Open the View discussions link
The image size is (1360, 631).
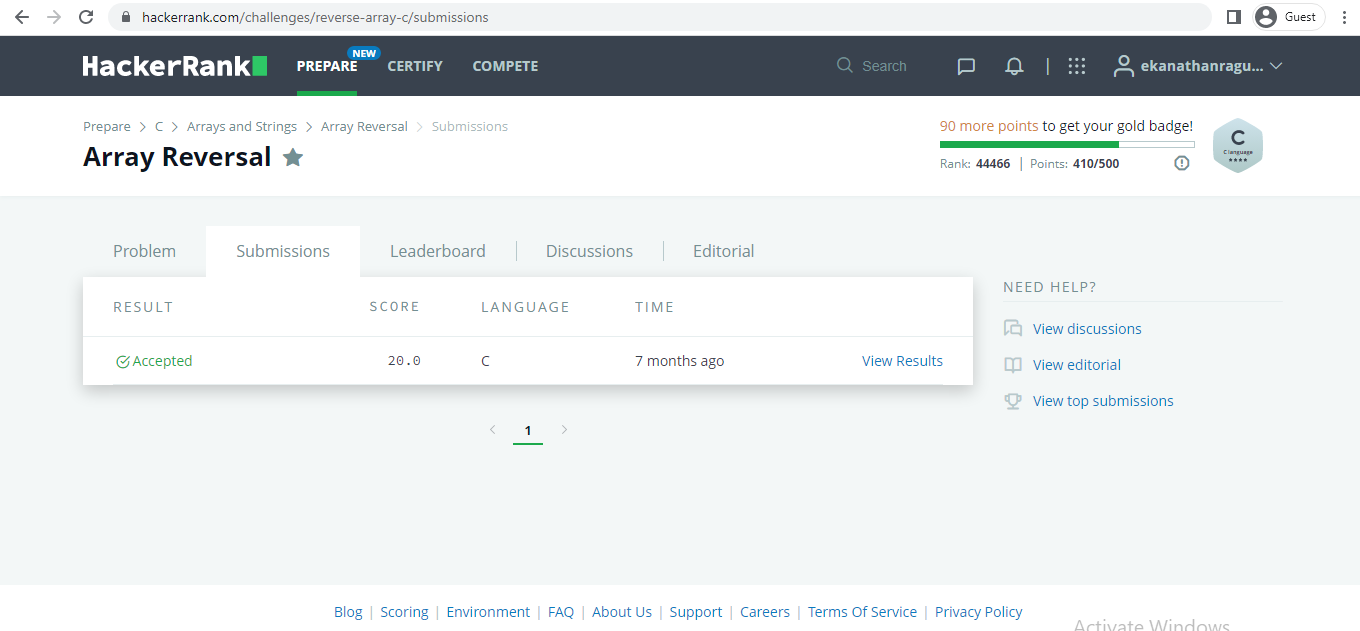[1087, 329]
